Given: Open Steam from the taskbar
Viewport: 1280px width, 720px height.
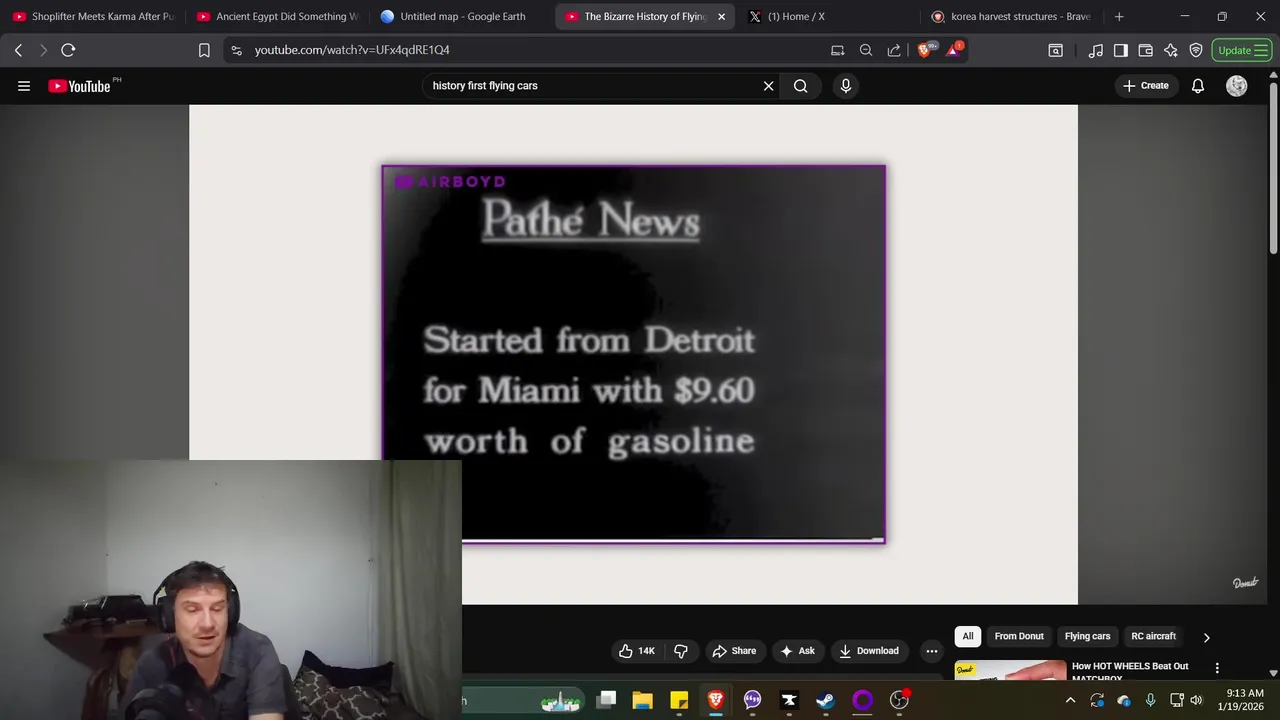Looking at the screenshot, I should click(825, 700).
